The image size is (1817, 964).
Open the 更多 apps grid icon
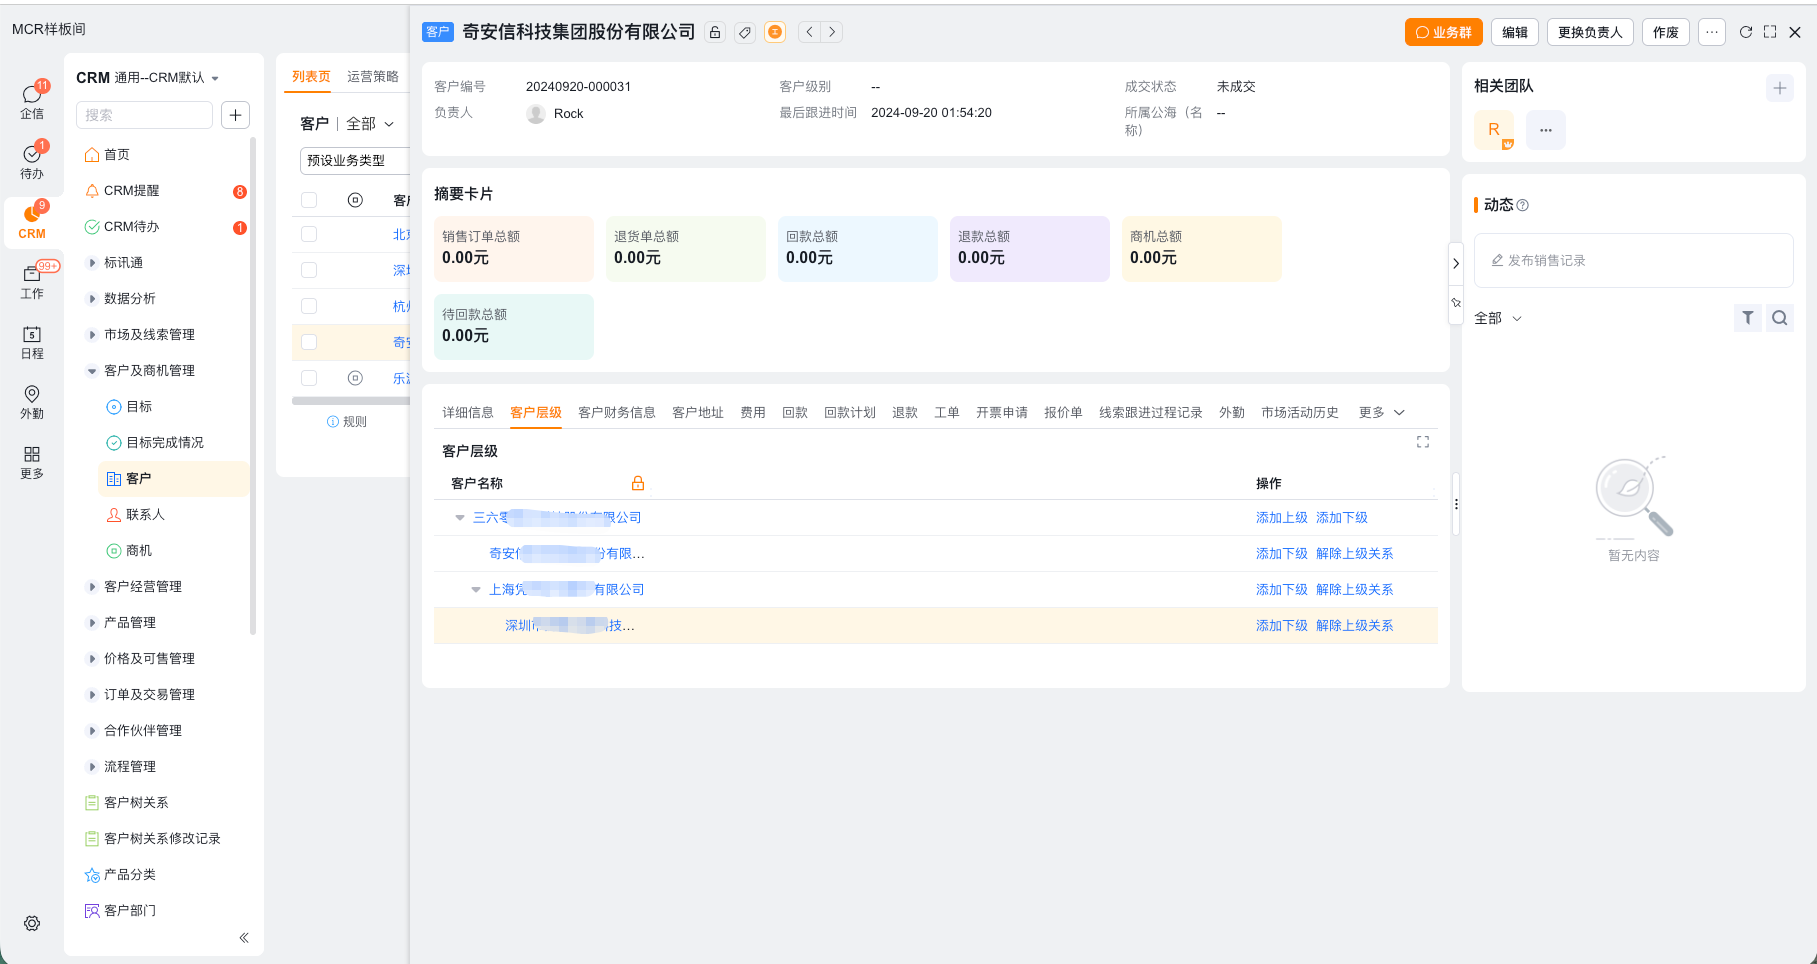[32, 461]
